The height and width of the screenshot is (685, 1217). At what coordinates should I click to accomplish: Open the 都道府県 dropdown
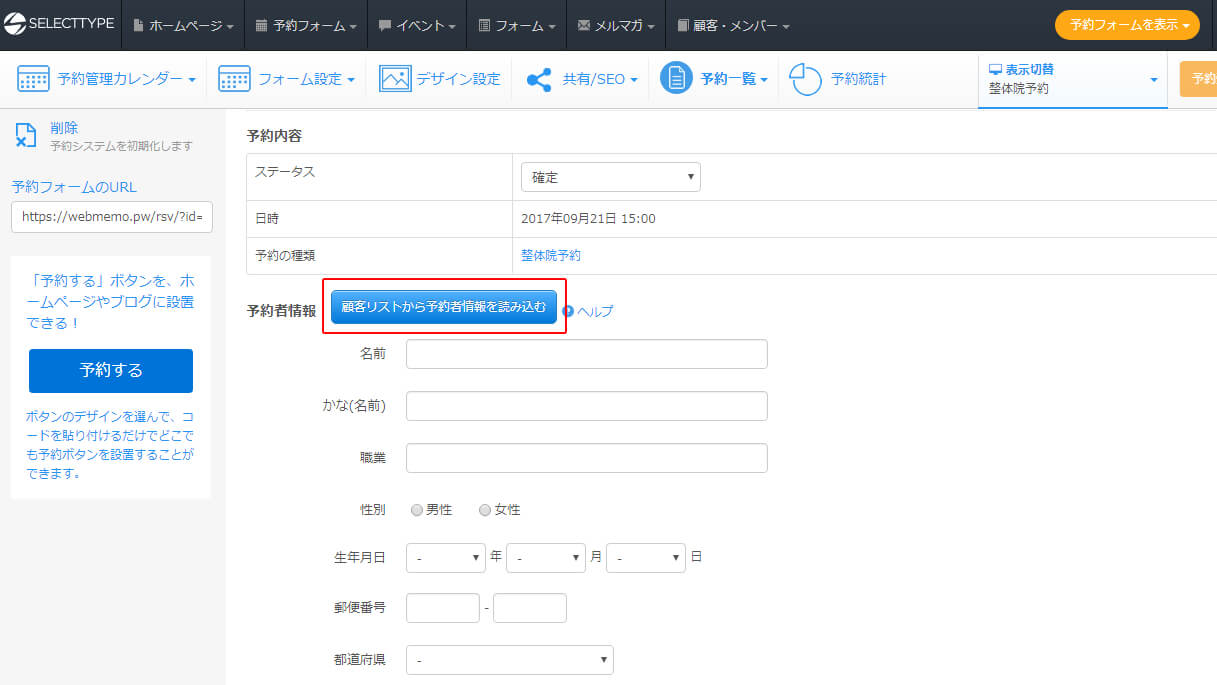[x=509, y=660]
